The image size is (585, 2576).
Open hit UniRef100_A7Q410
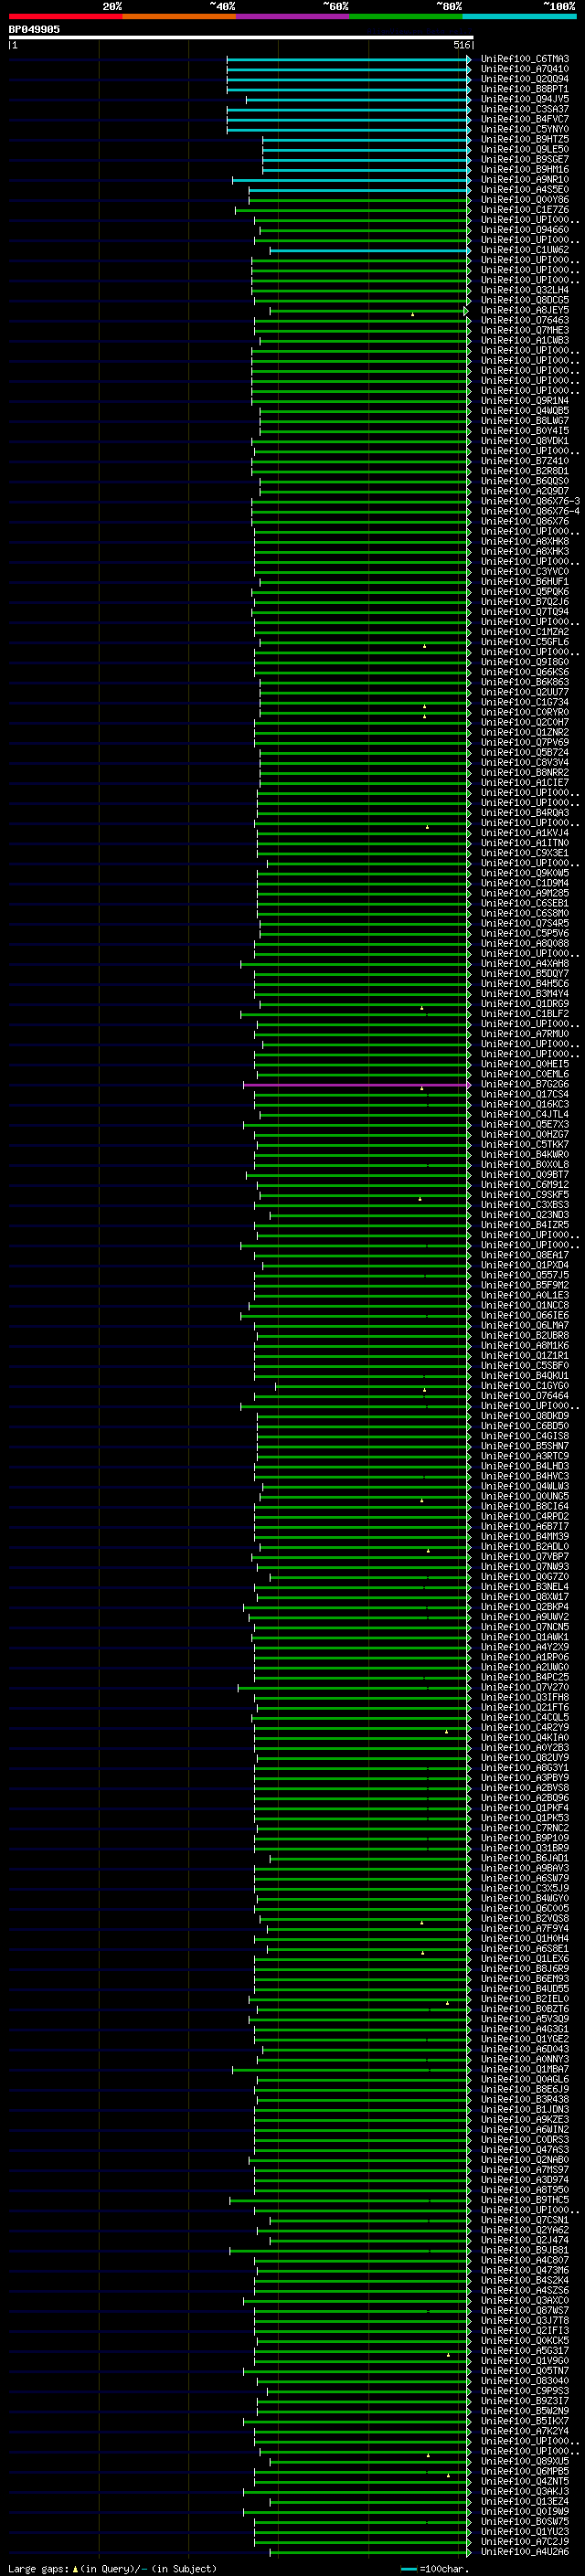pos(525,69)
